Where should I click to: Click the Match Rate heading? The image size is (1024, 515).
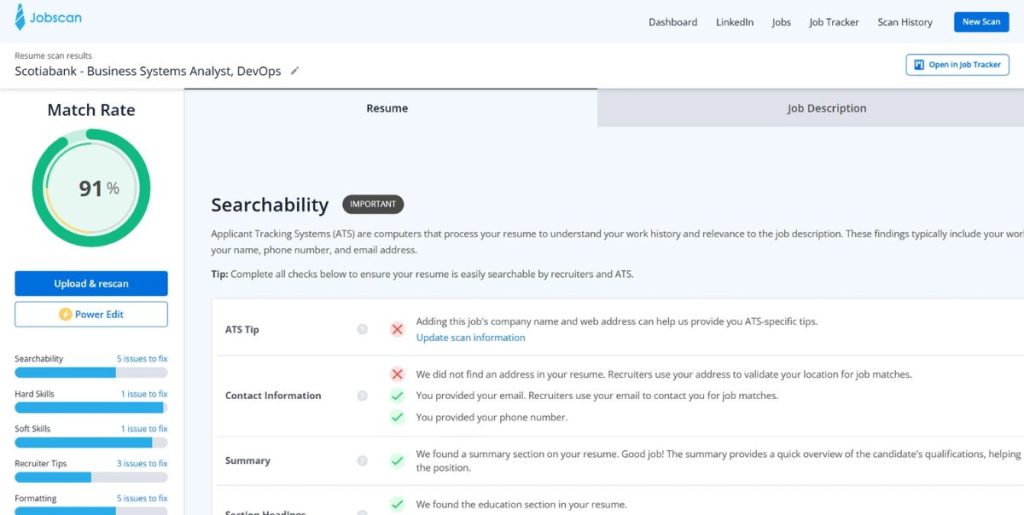click(x=91, y=110)
